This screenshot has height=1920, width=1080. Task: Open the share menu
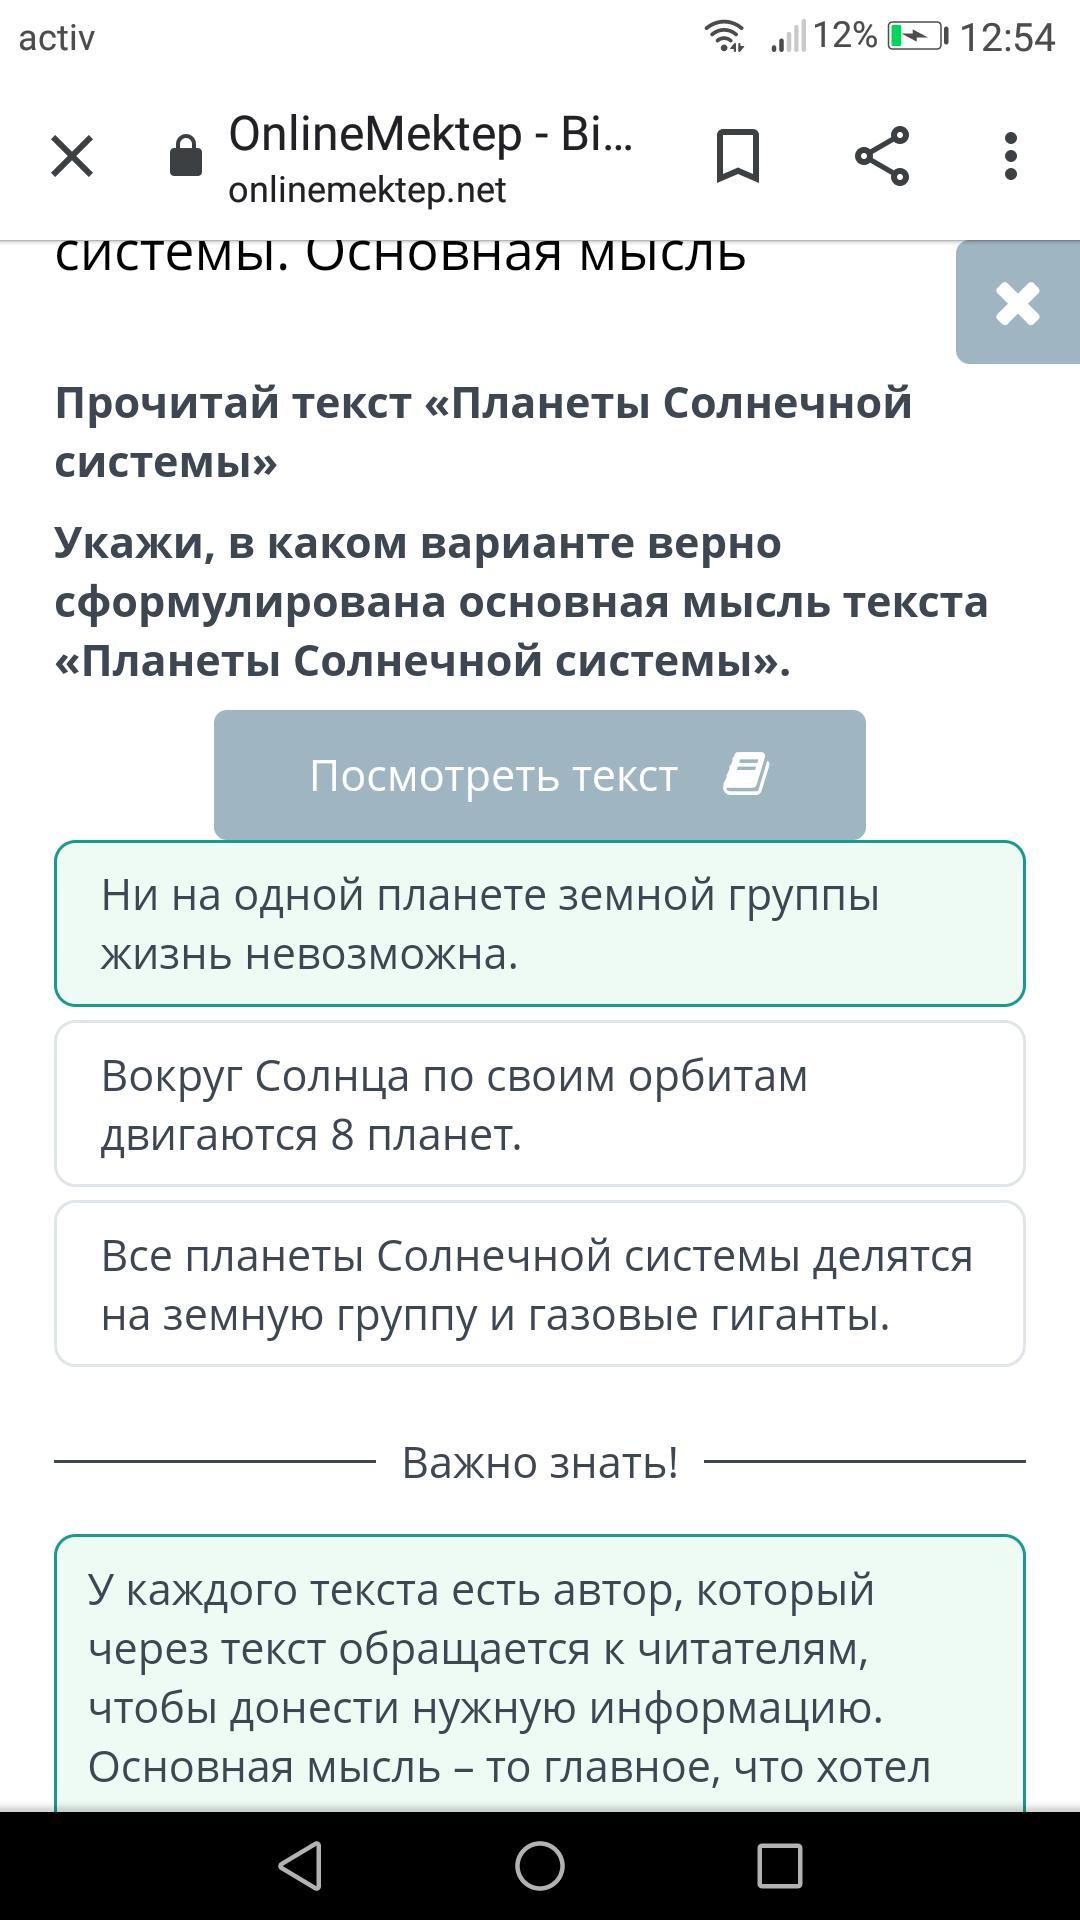(882, 156)
